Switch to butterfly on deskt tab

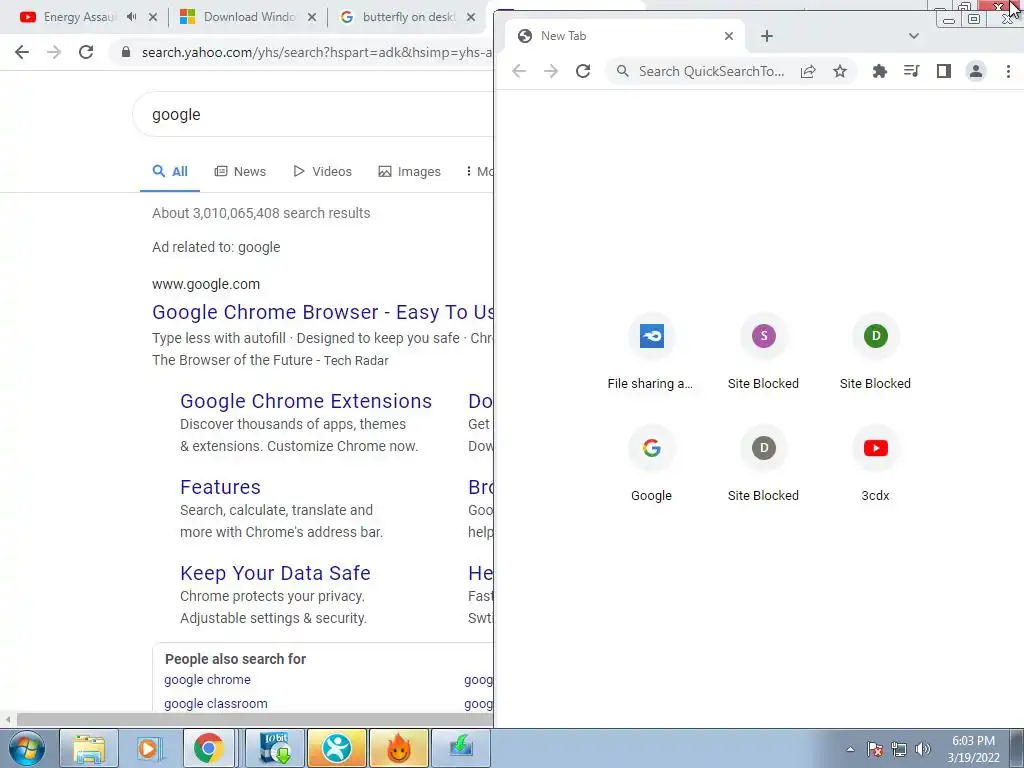tap(407, 17)
